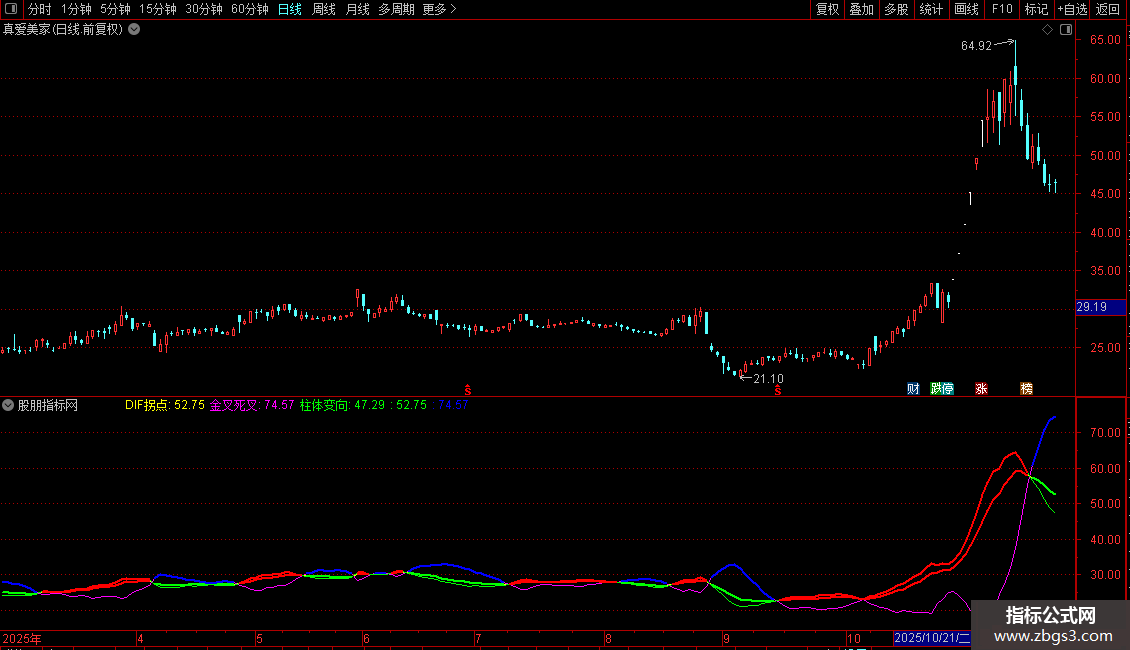
Task: Click month 6 marker on time axis
Action: [366, 639]
